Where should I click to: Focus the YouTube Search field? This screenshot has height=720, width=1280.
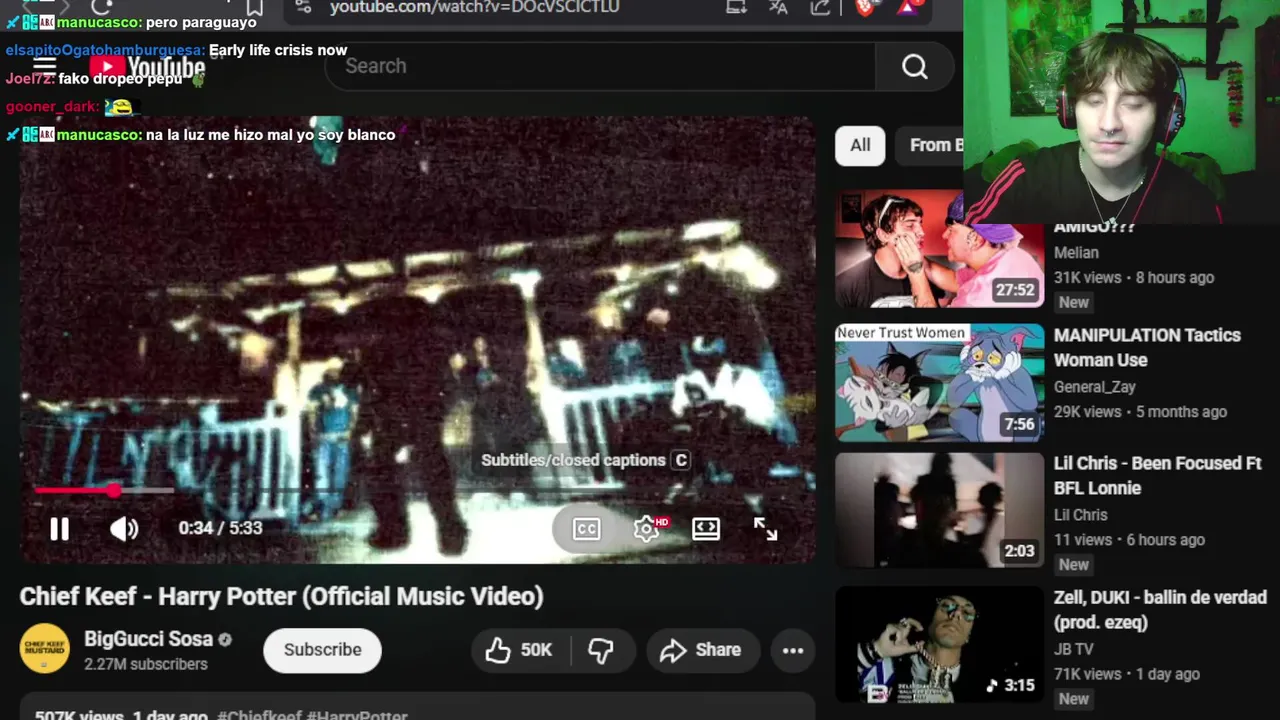point(600,66)
